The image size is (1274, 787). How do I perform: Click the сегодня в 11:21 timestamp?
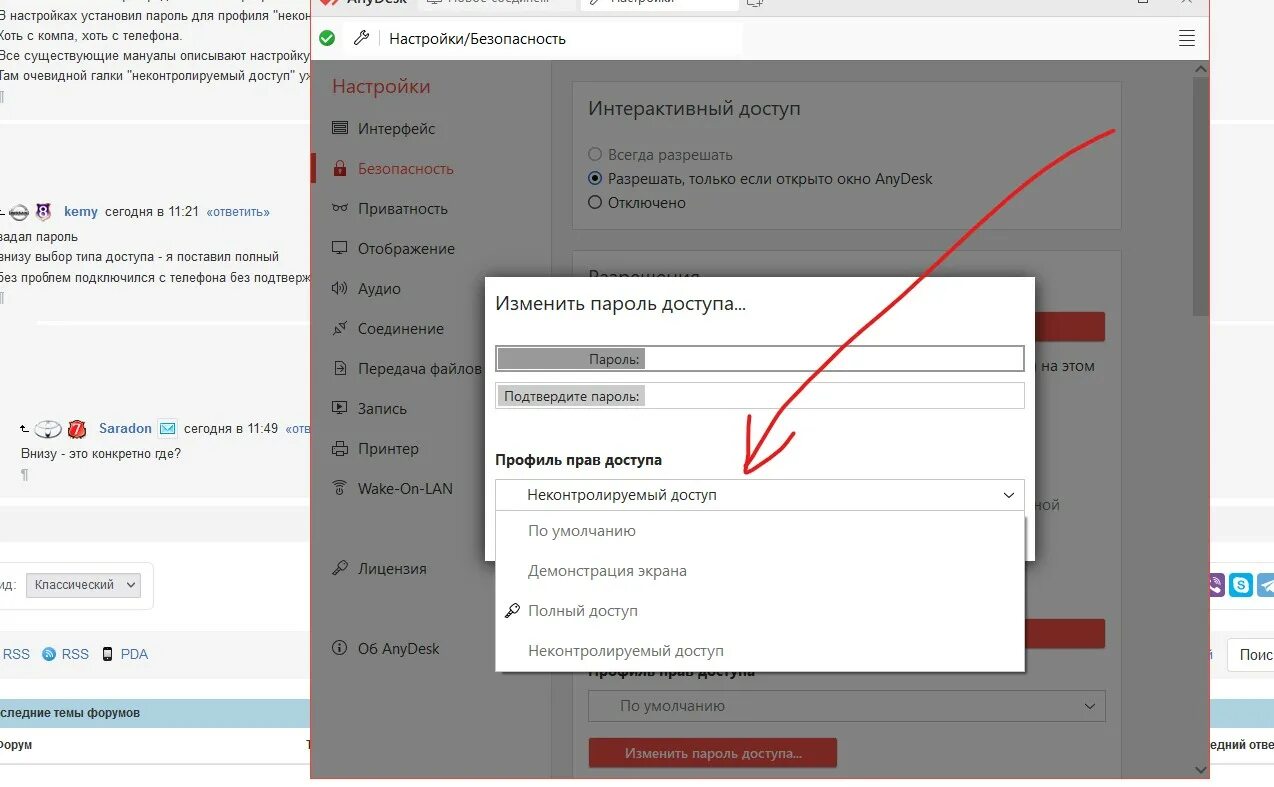click(x=152, y=212)
